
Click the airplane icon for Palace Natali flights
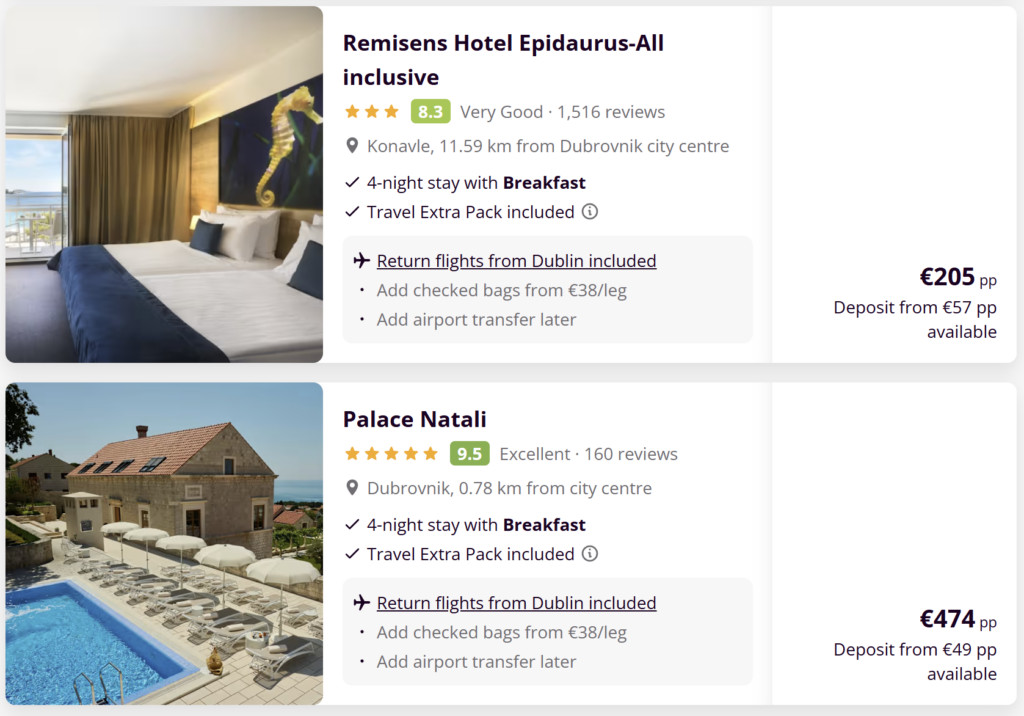click(361, 602)
